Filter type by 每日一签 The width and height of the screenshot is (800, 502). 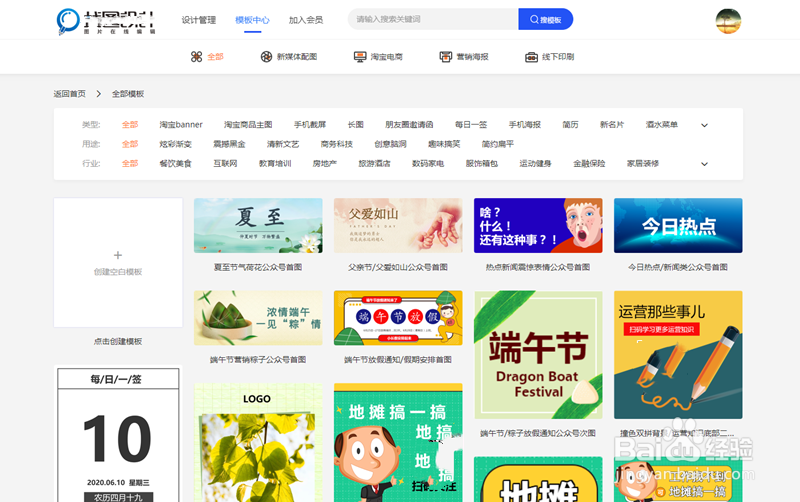click(471, 124)
